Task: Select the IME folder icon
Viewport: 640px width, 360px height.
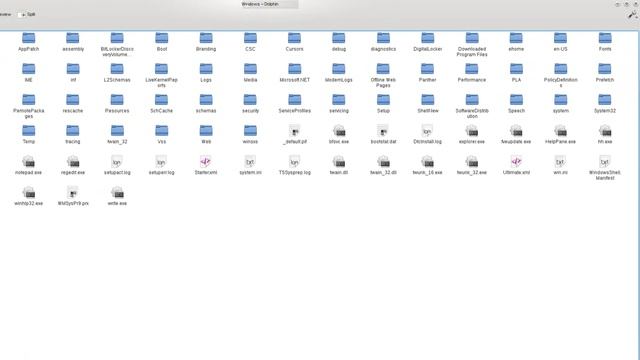Action: 29,69
